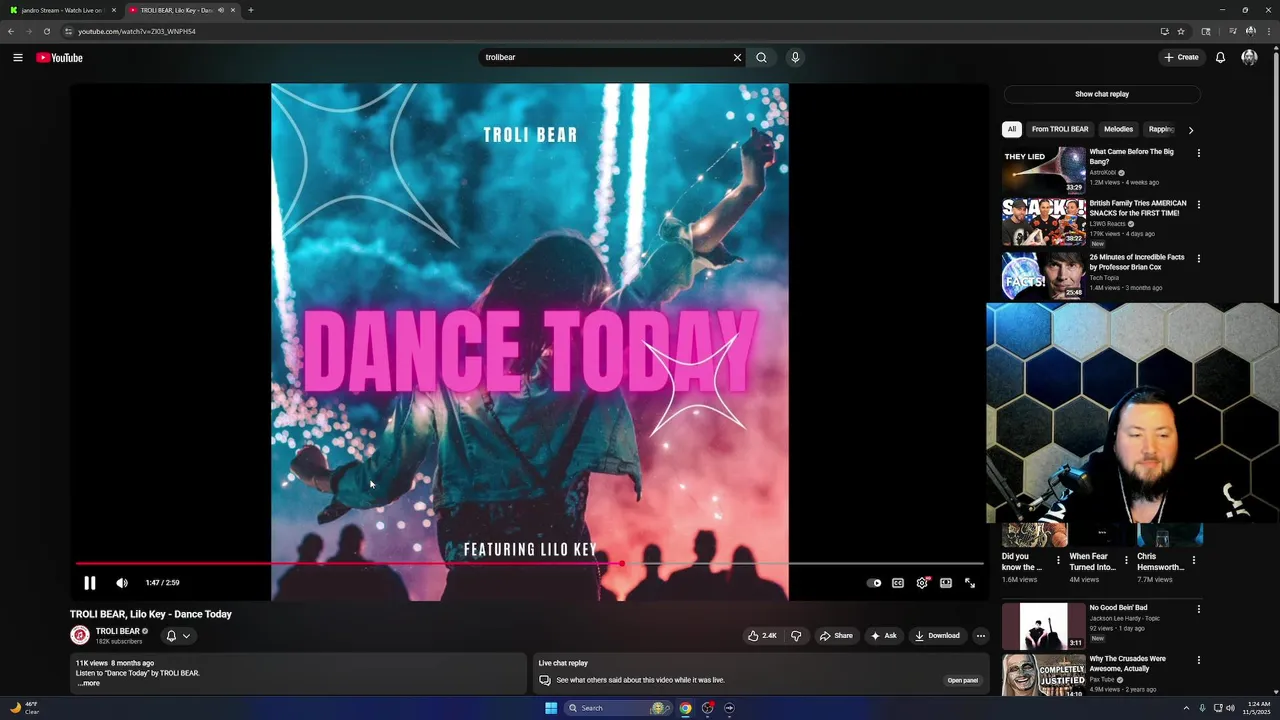Open Chrome from the taskbar

pos(685,708)
